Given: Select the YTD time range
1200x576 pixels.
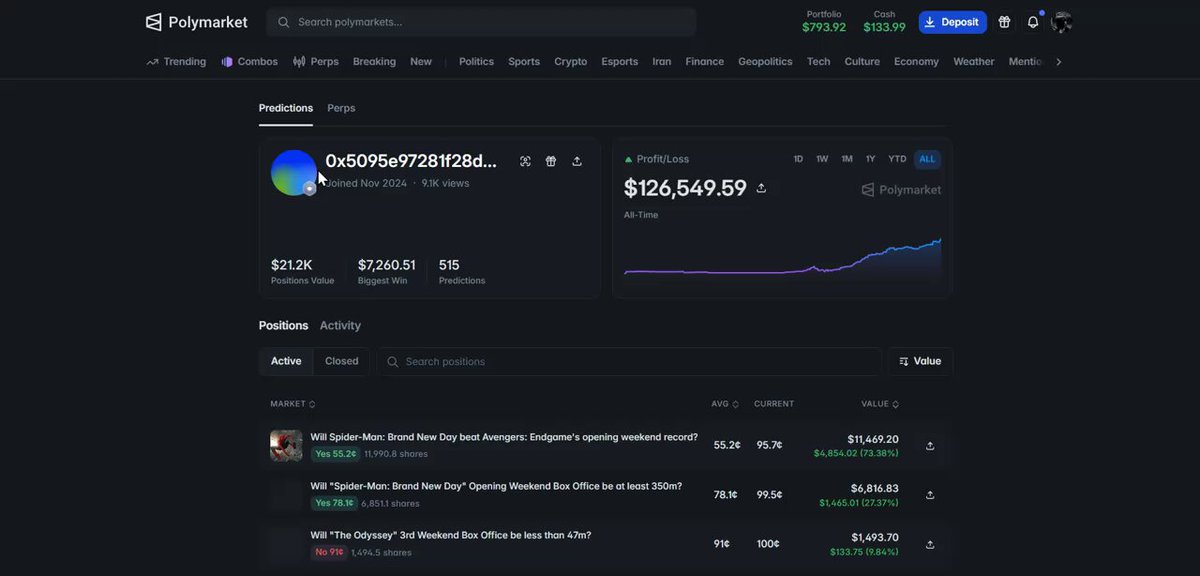Looking at the screenshot, I should point(897,159).
